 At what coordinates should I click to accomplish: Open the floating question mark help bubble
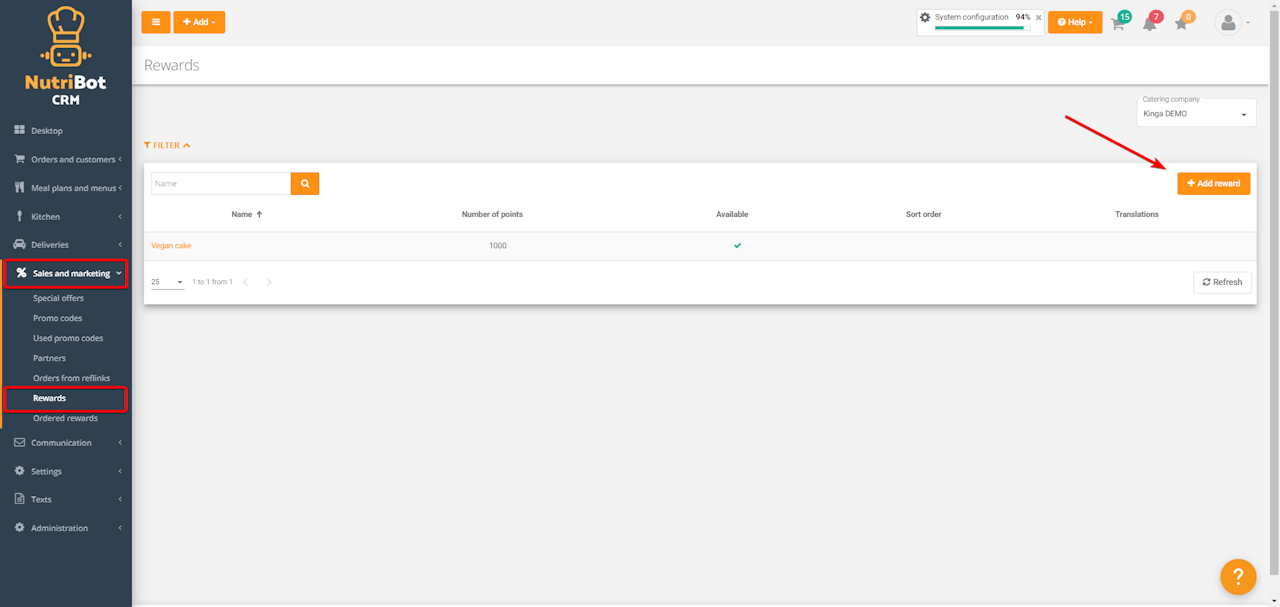(1238, 576)
